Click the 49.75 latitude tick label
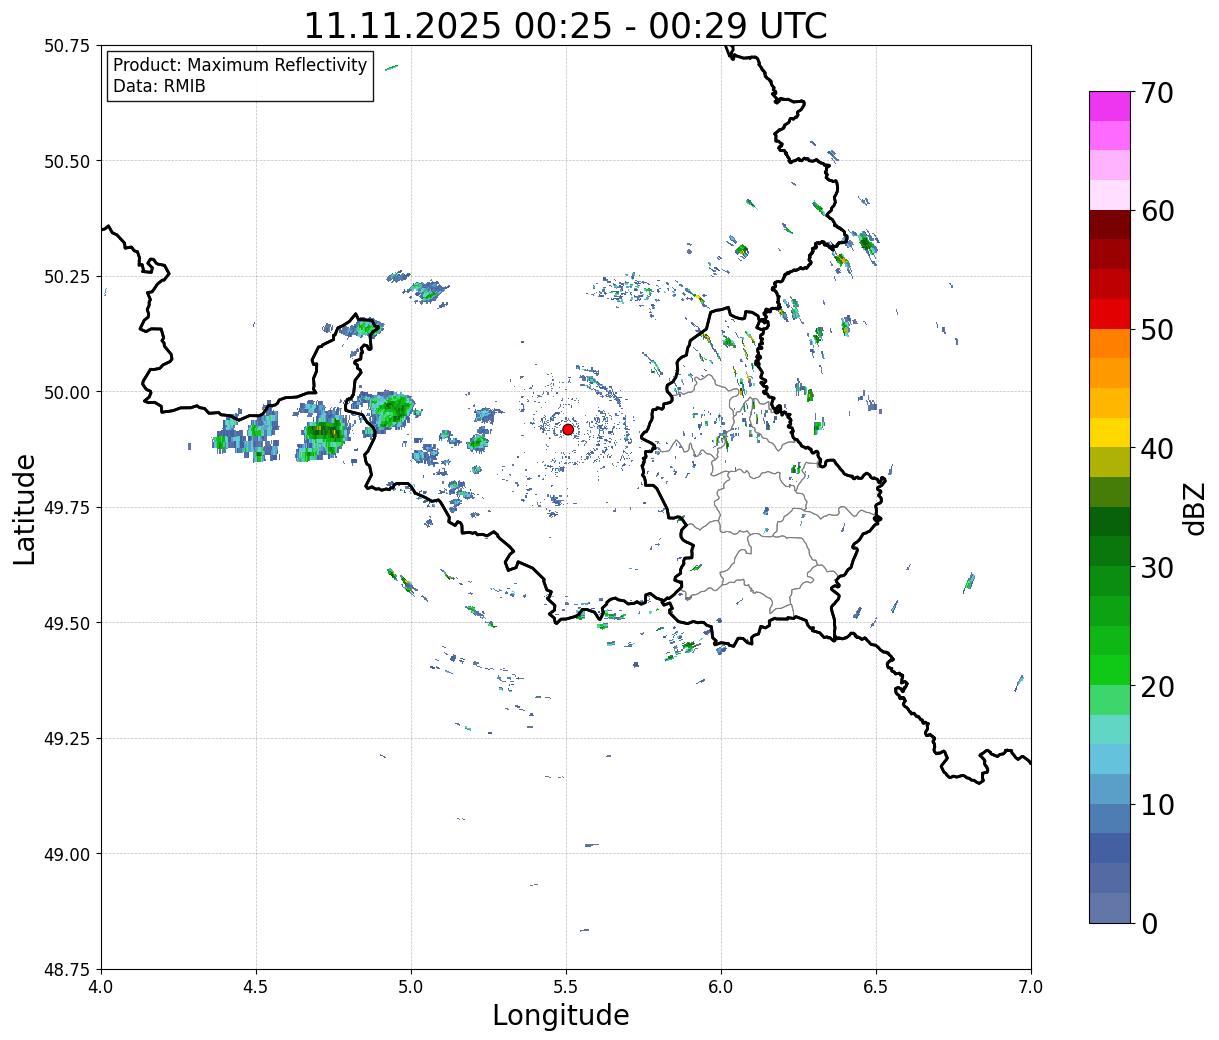 [67, 508]
